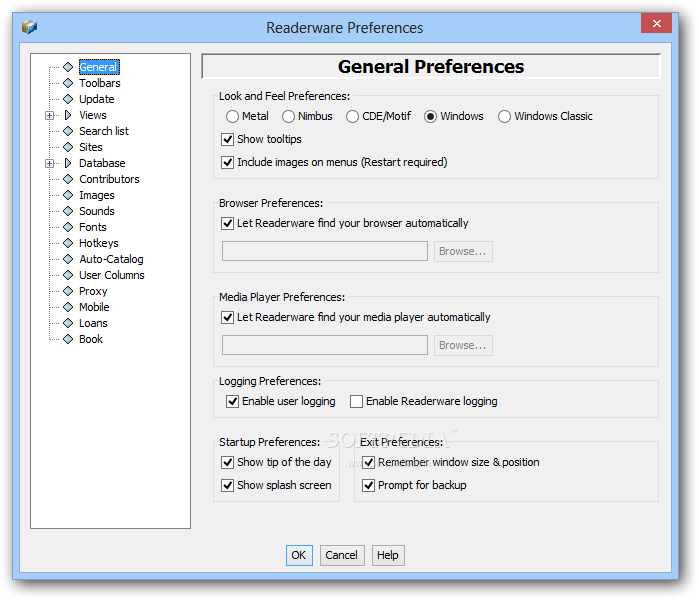Choose the Windows Classic look and feel
The image size is (699, 600).
[504, 117]
